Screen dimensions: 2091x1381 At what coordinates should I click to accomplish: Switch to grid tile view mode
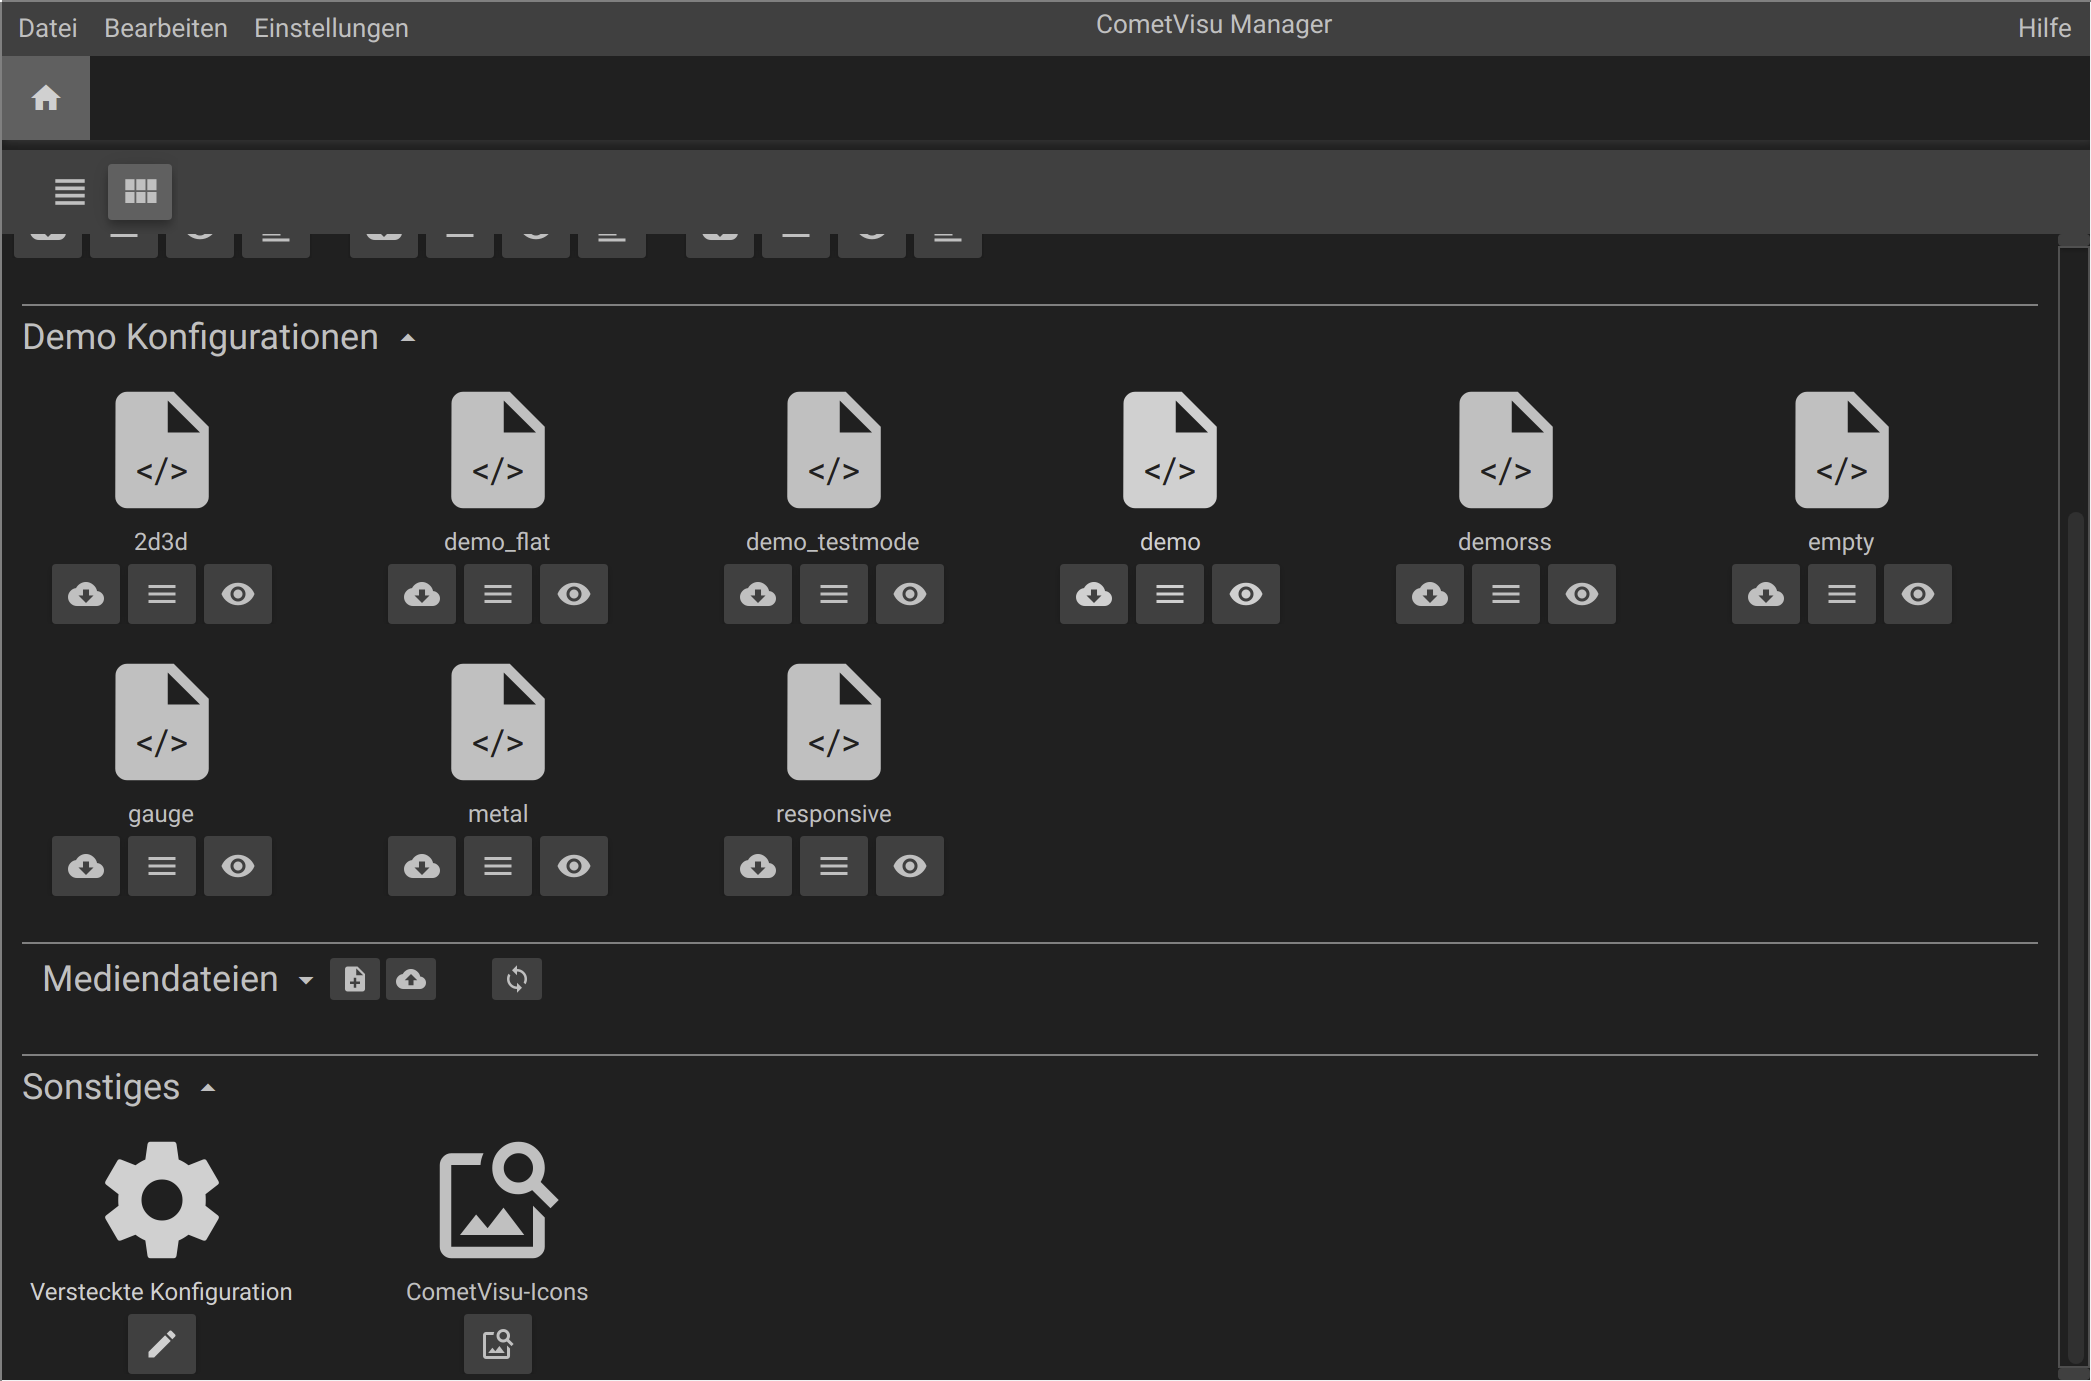coord(140,192)
